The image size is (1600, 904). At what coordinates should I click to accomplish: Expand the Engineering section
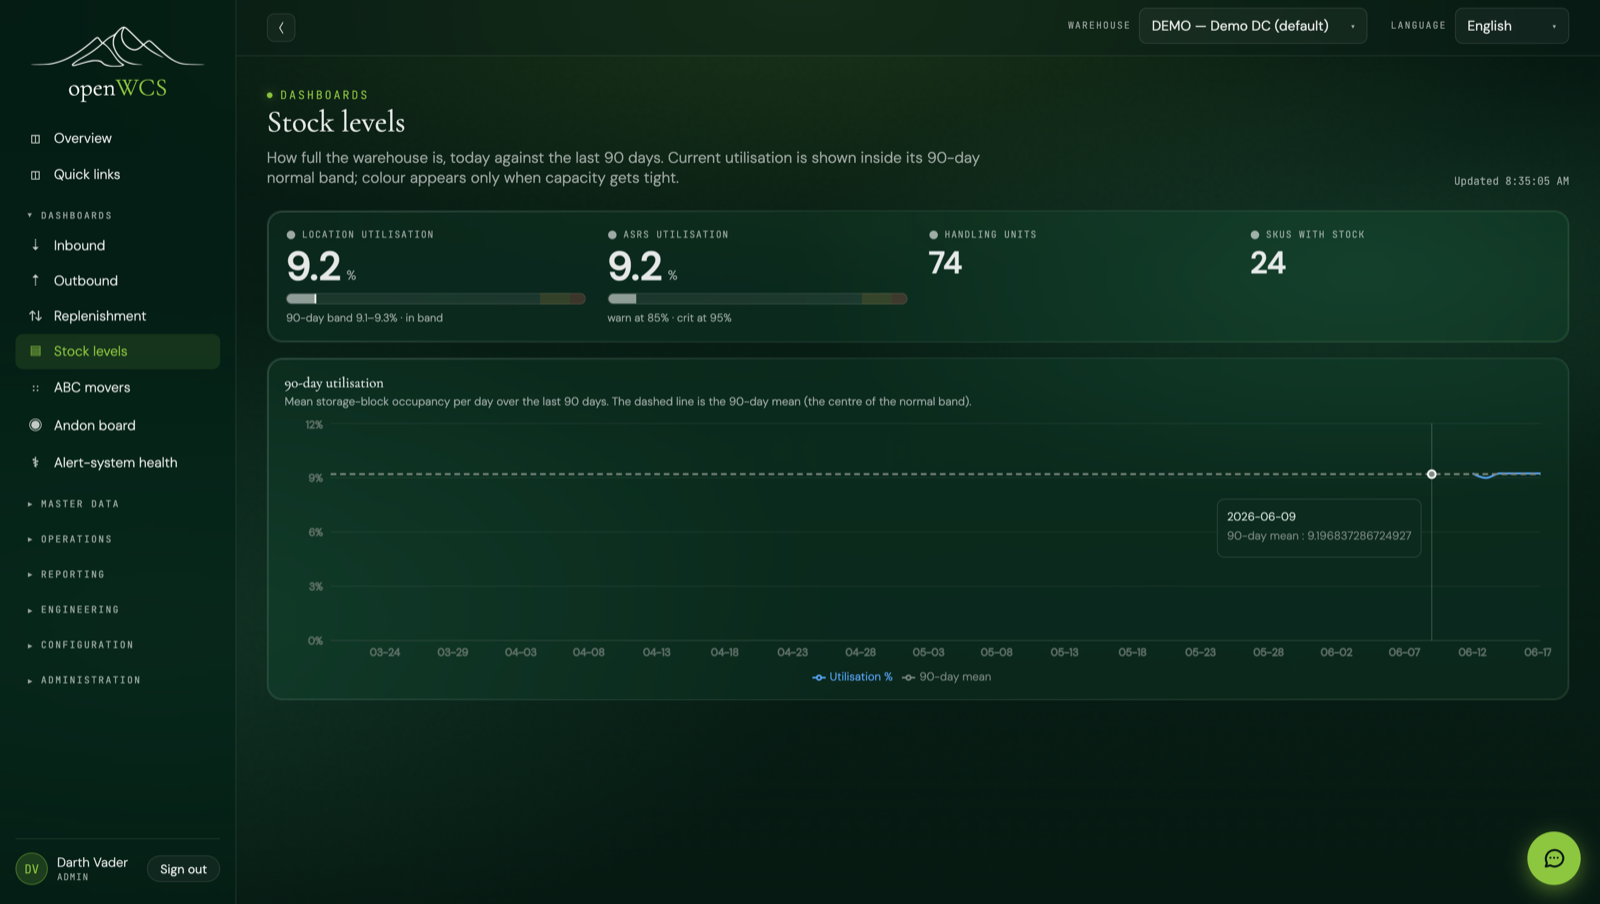point(74,610)
